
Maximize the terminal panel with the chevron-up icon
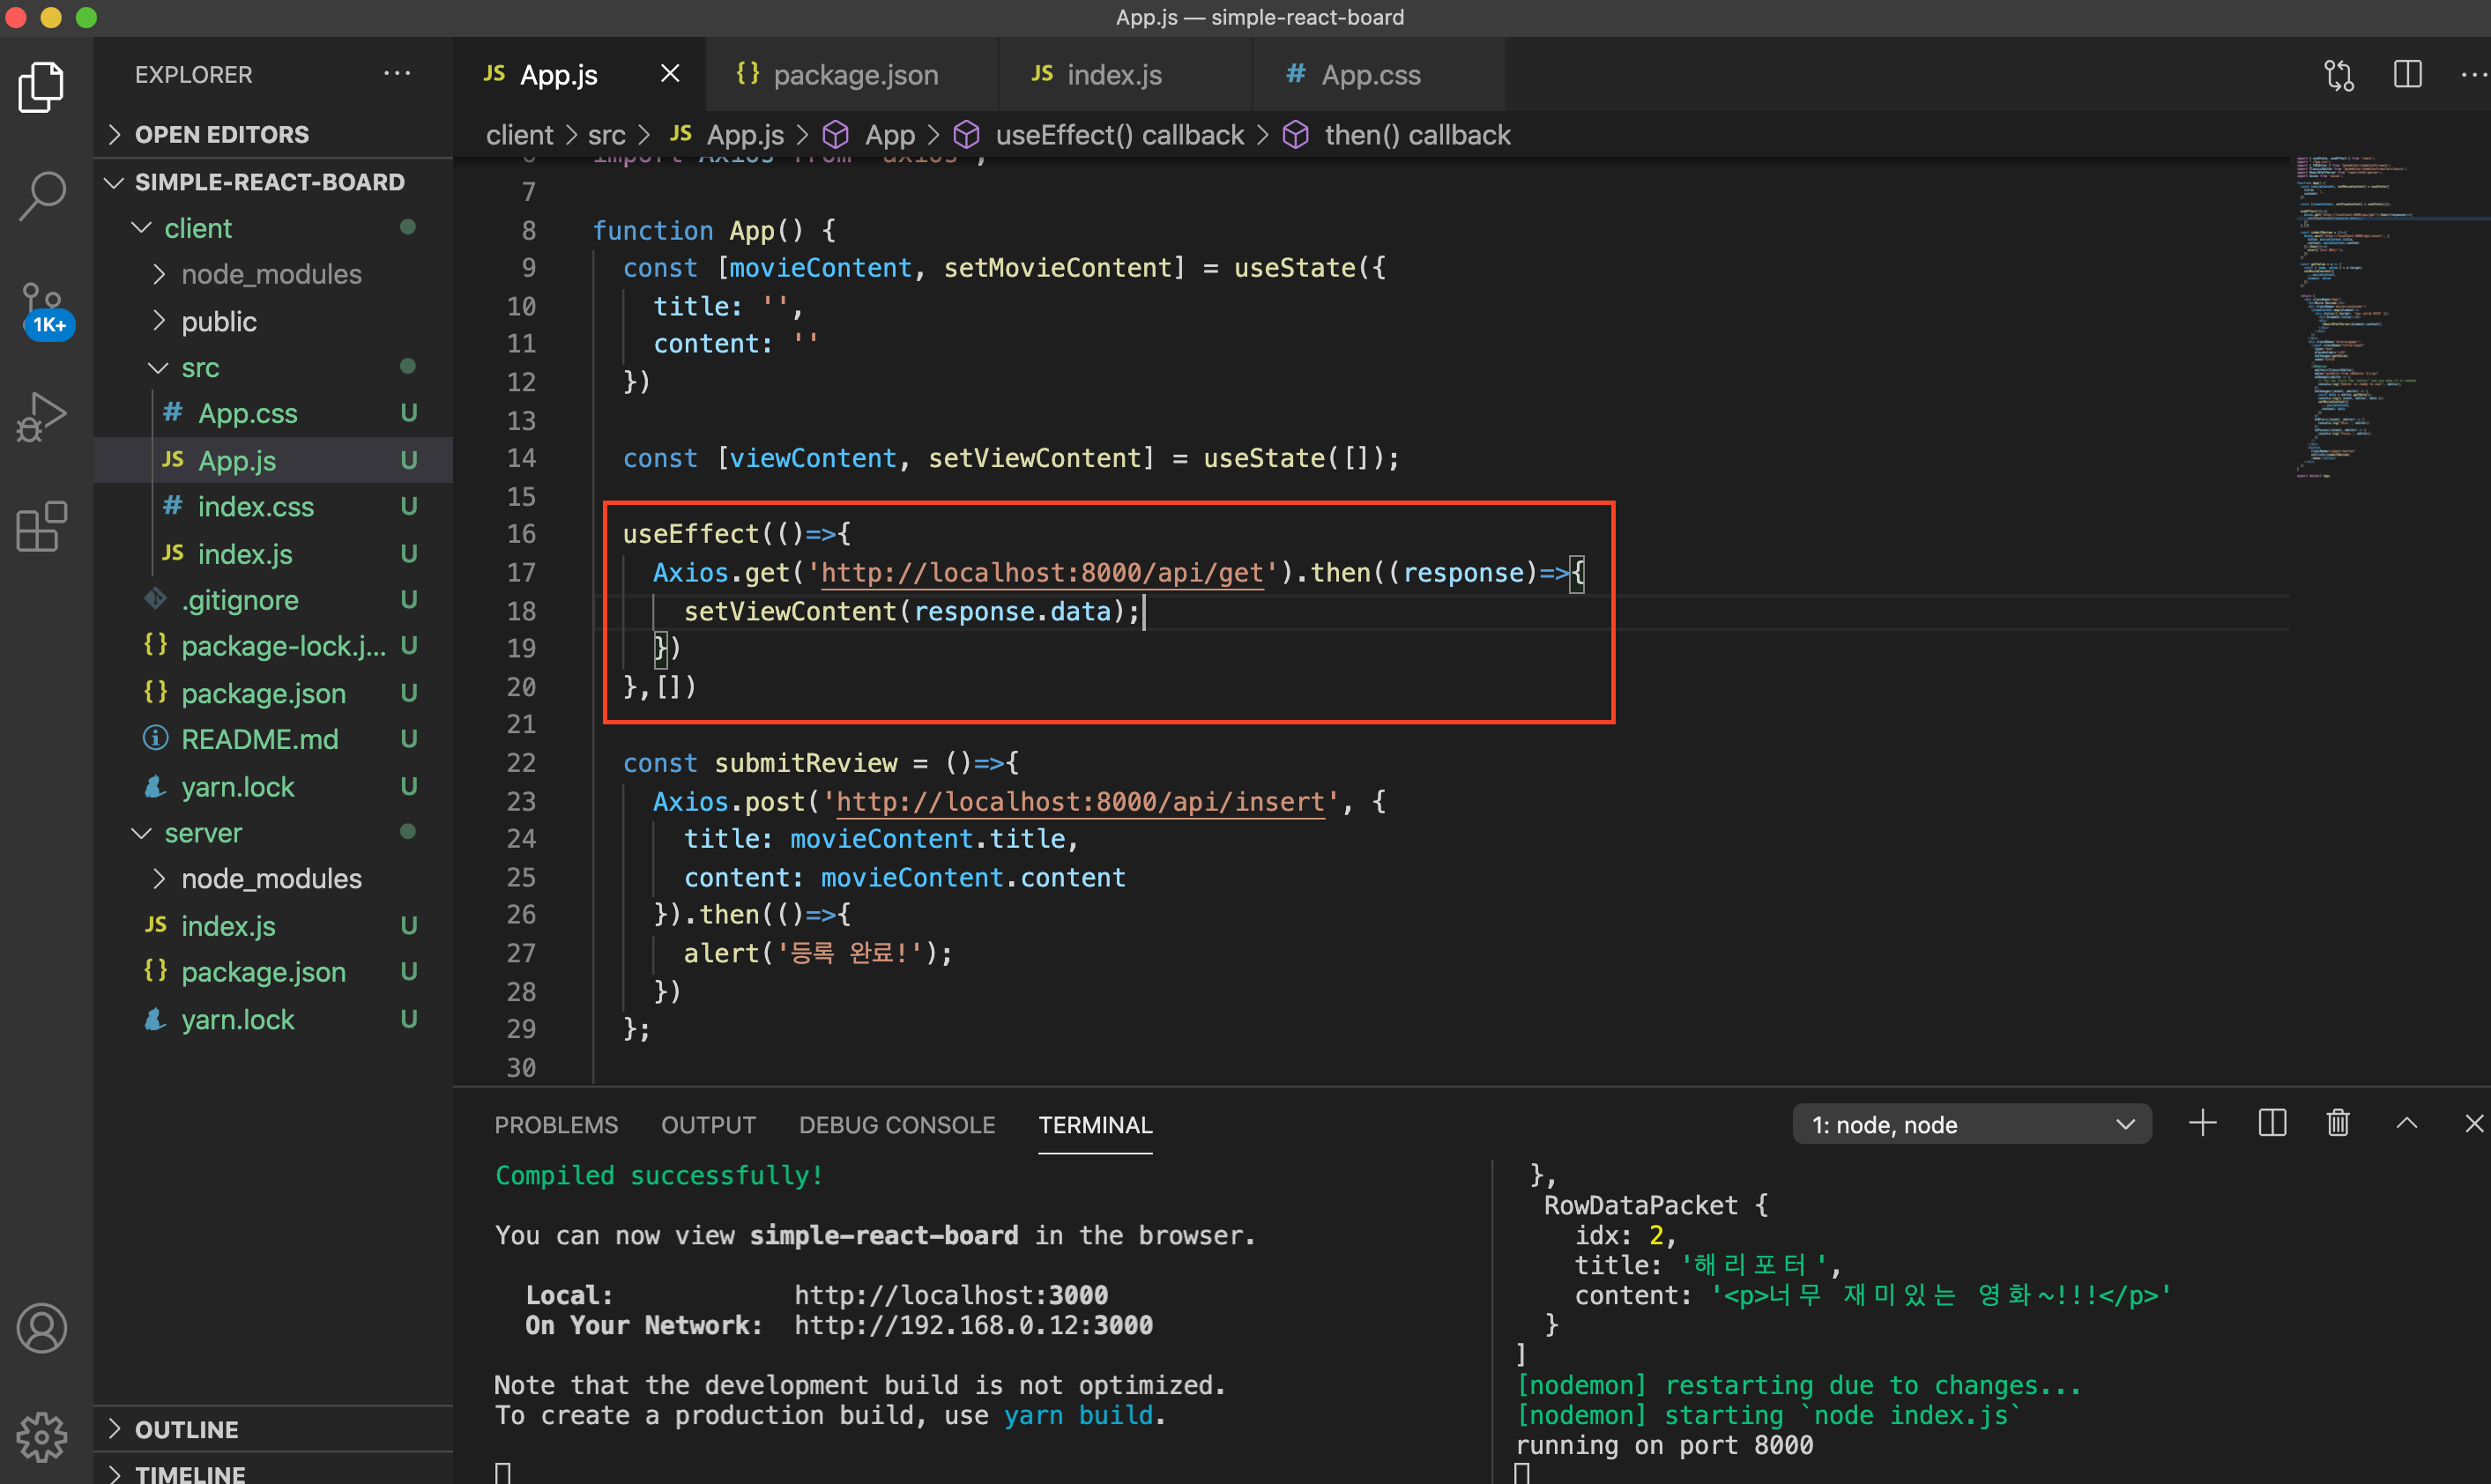(2406, 1124)
